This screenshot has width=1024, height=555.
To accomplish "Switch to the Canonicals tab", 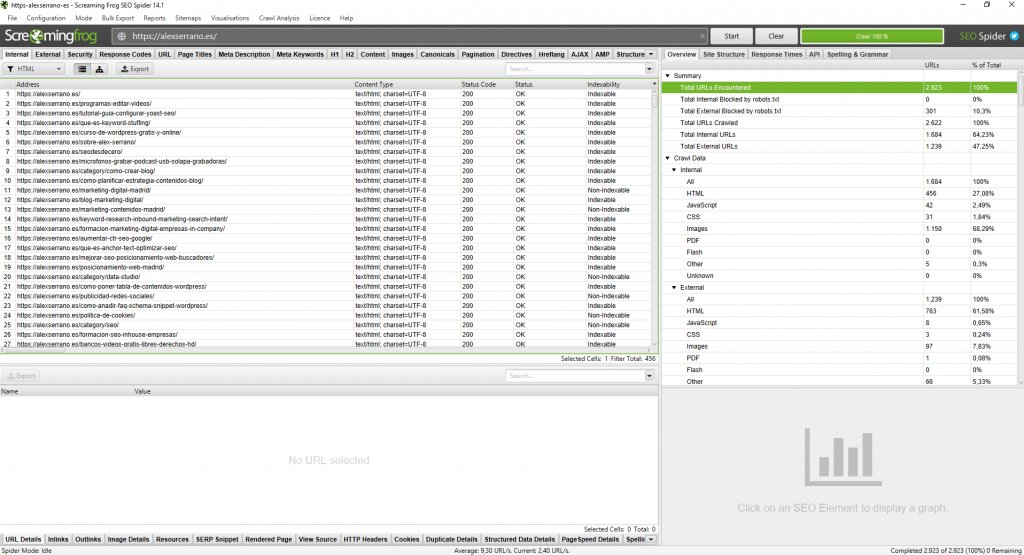I will tap(437, 54).
